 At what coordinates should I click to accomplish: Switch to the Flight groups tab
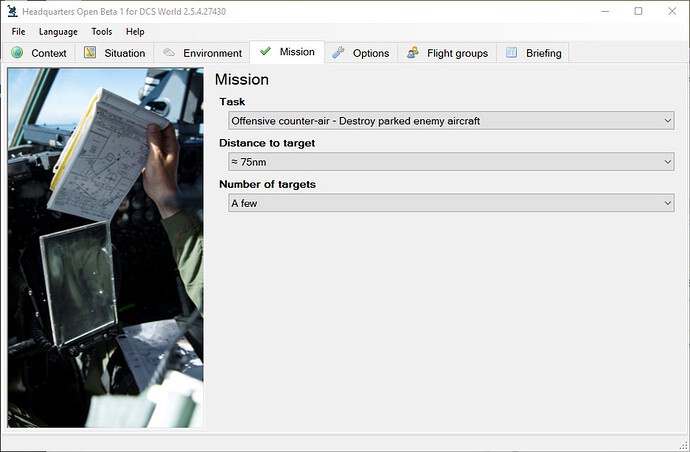457,53
